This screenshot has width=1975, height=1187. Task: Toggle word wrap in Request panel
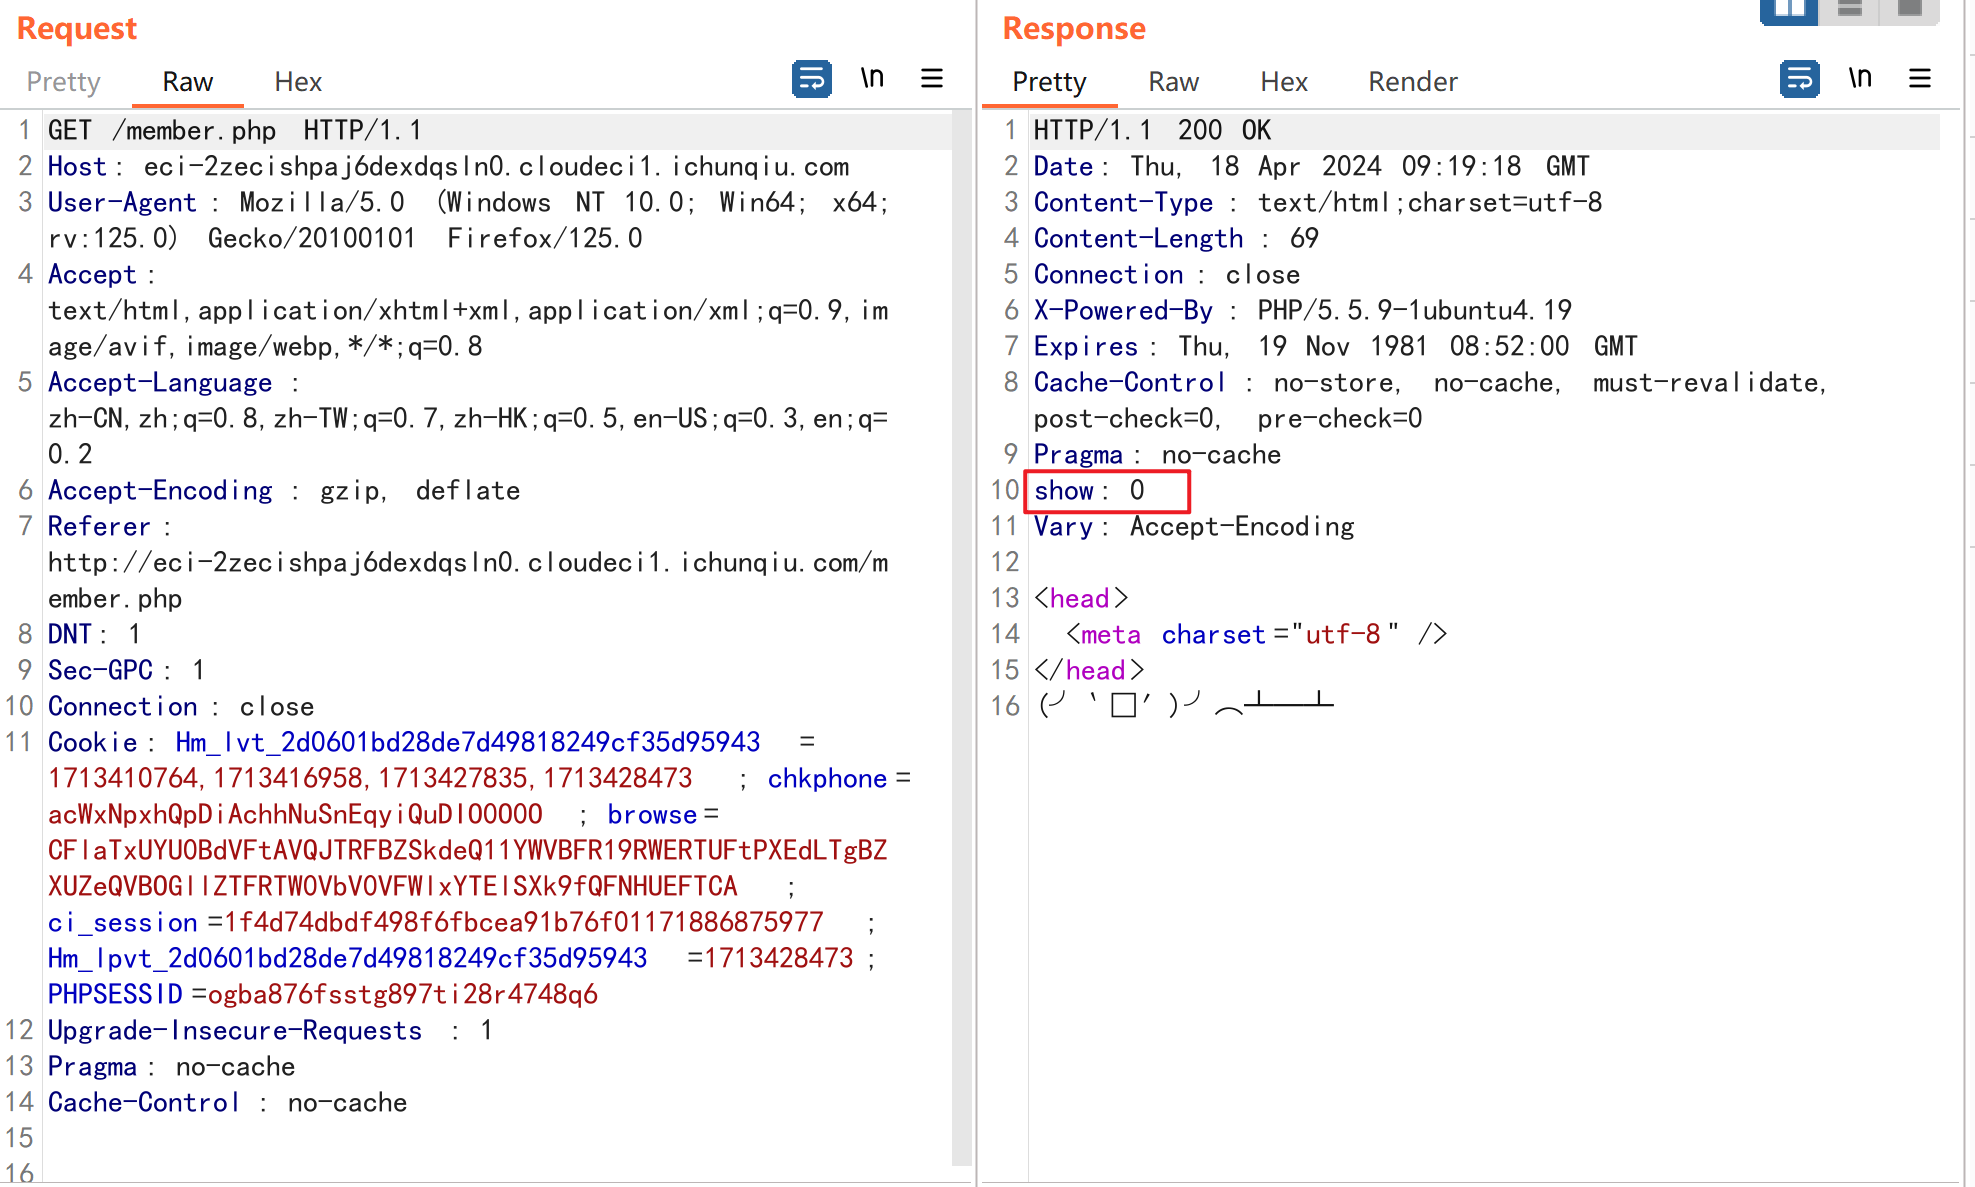811,79
